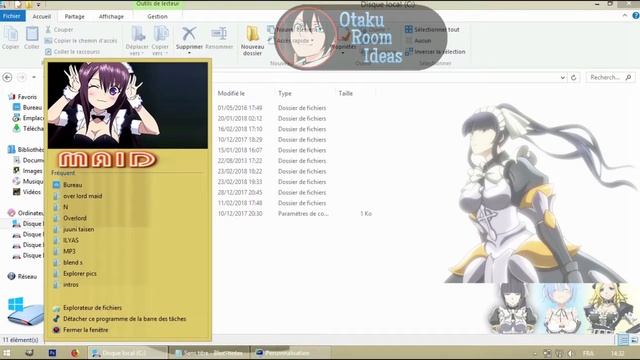Switch to the Gestion tab
640x360 pixels.
tap(157, 16)
